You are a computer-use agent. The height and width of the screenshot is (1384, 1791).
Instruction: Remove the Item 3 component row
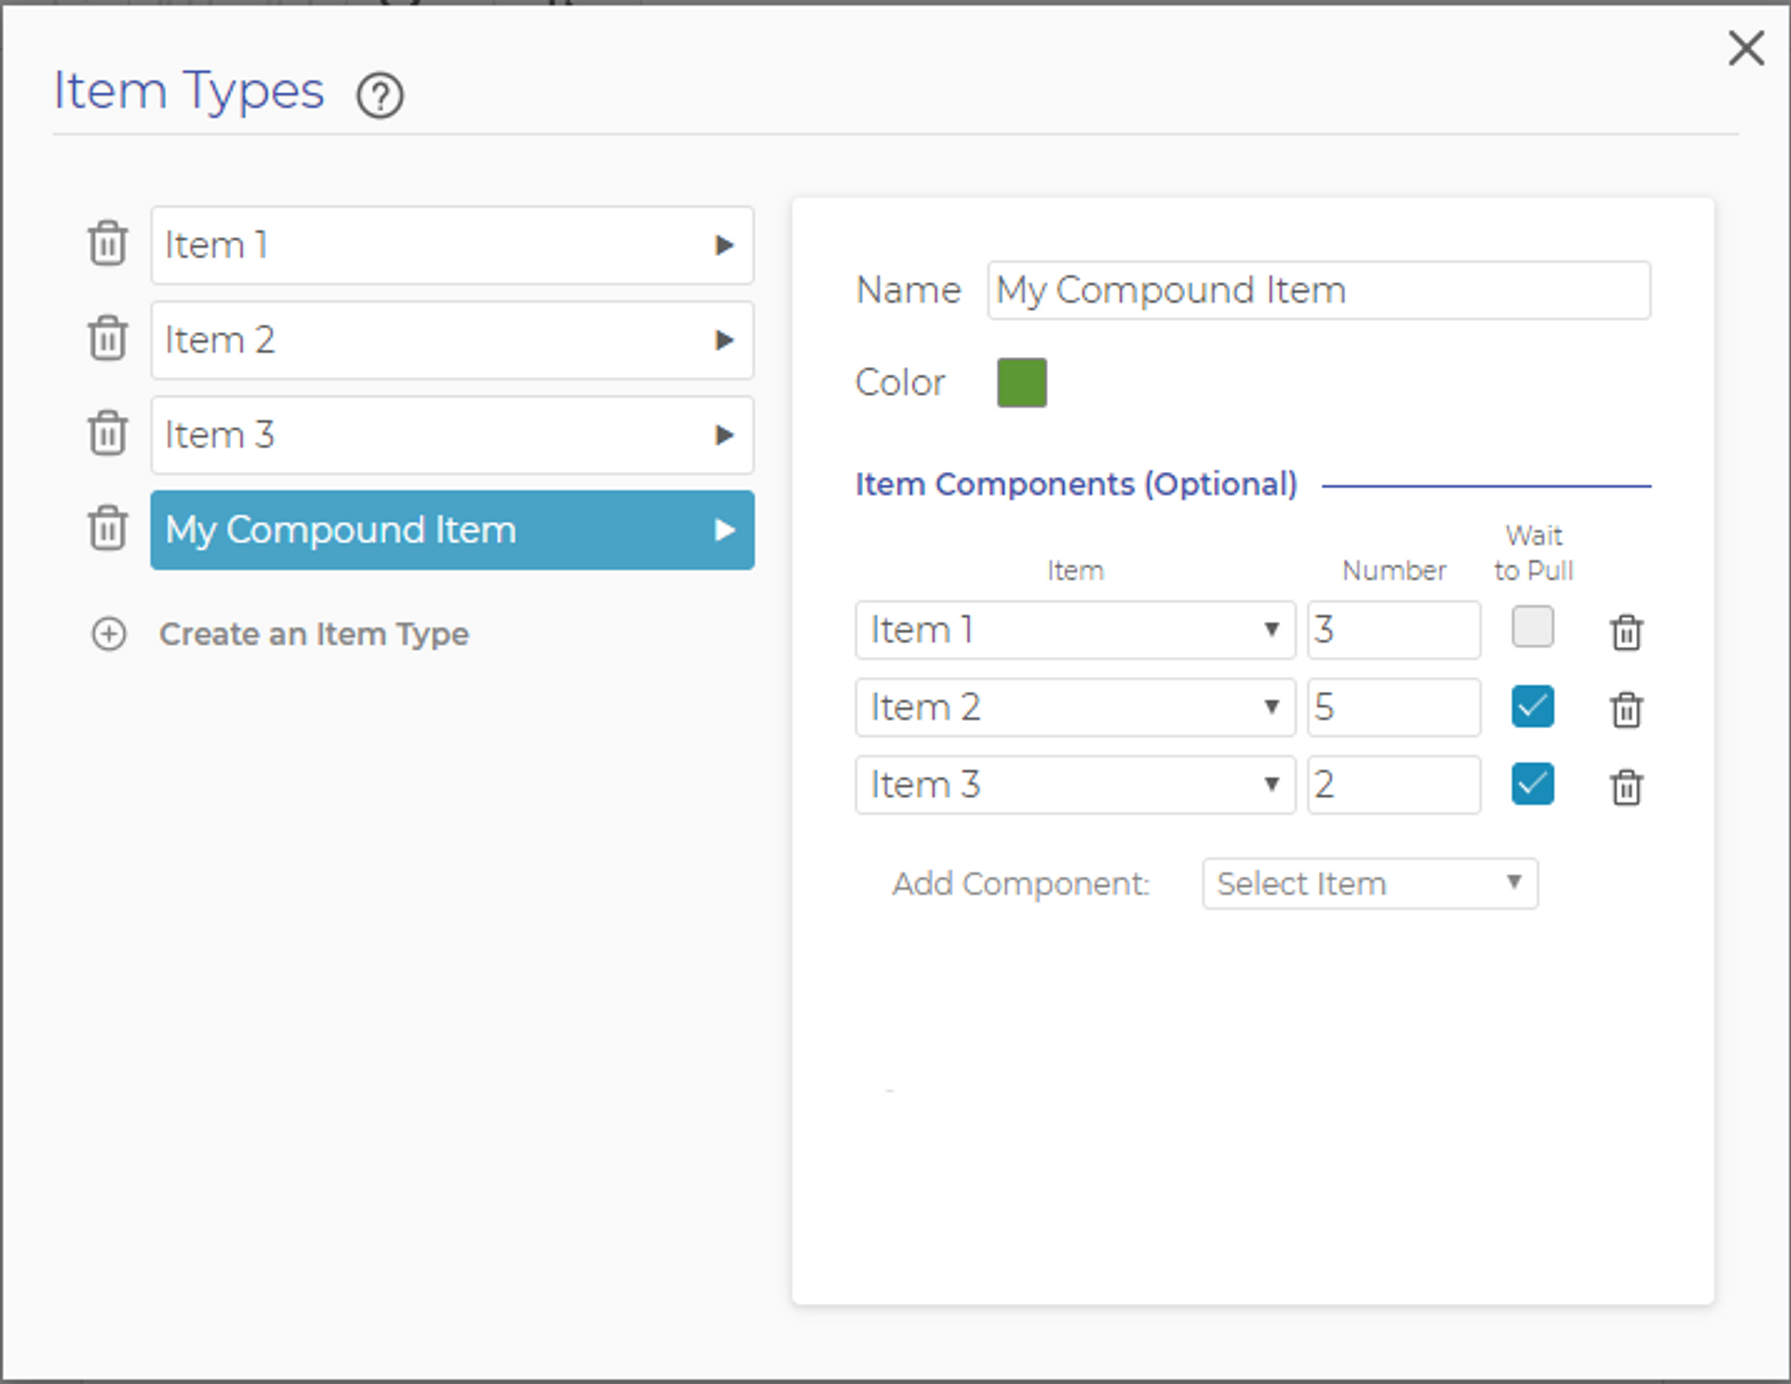pyautogui.click(x=1626, y=787)
